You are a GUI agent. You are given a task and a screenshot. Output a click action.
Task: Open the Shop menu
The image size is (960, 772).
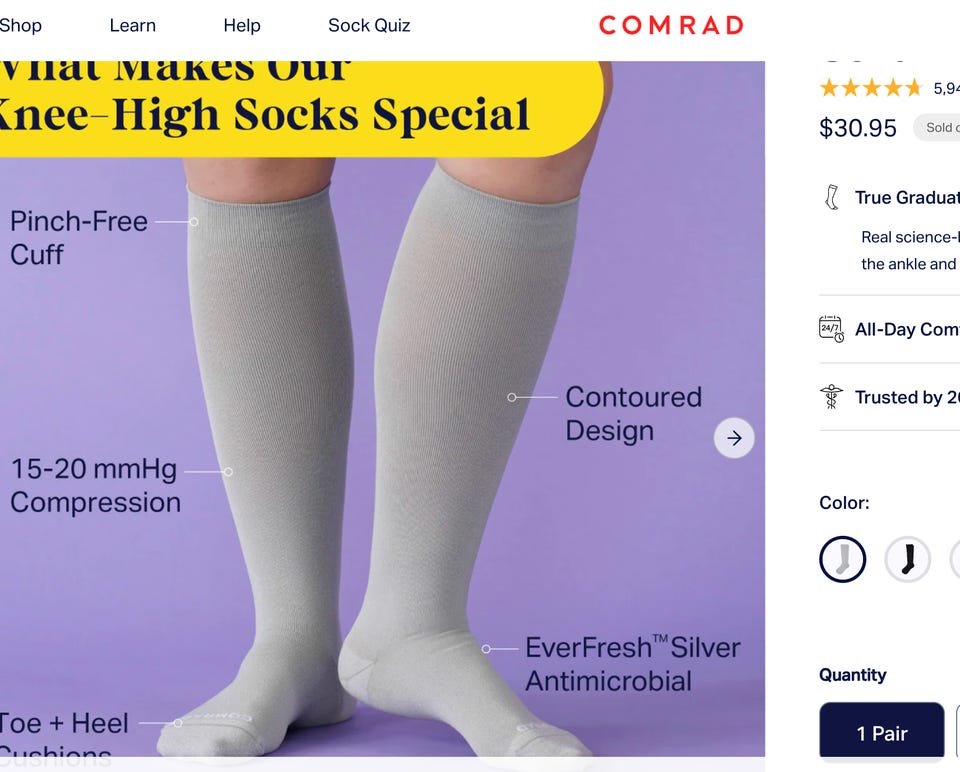click(20, 26)
